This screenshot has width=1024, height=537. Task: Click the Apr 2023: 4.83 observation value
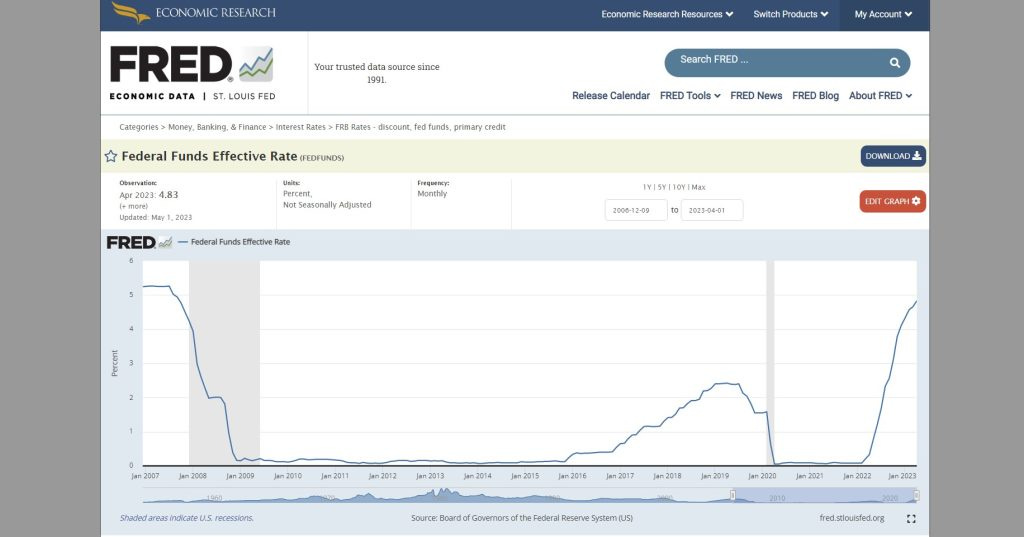(148, 195)
